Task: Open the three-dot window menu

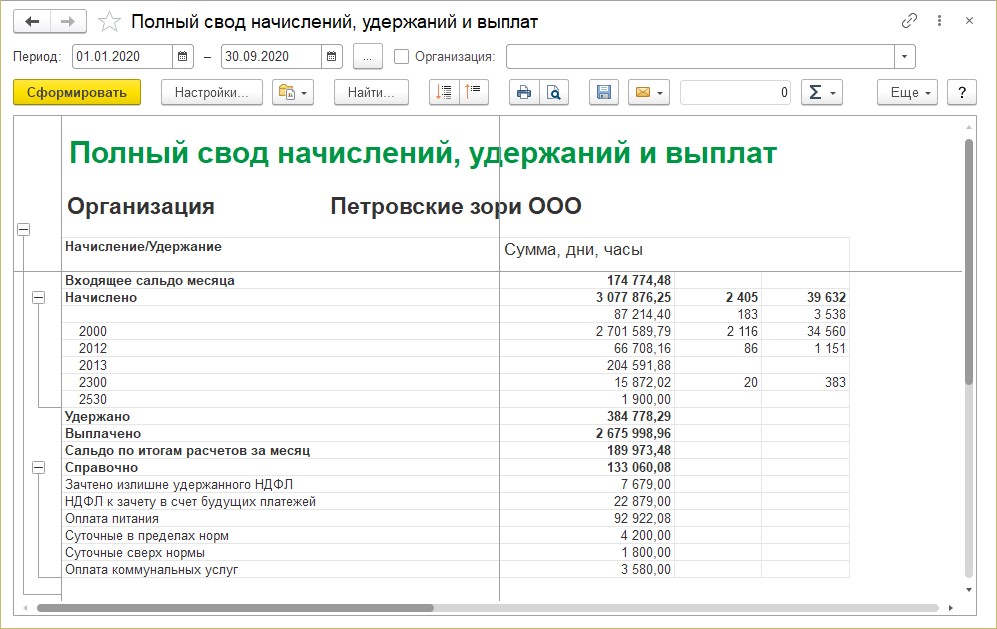Action: point(939,21)
